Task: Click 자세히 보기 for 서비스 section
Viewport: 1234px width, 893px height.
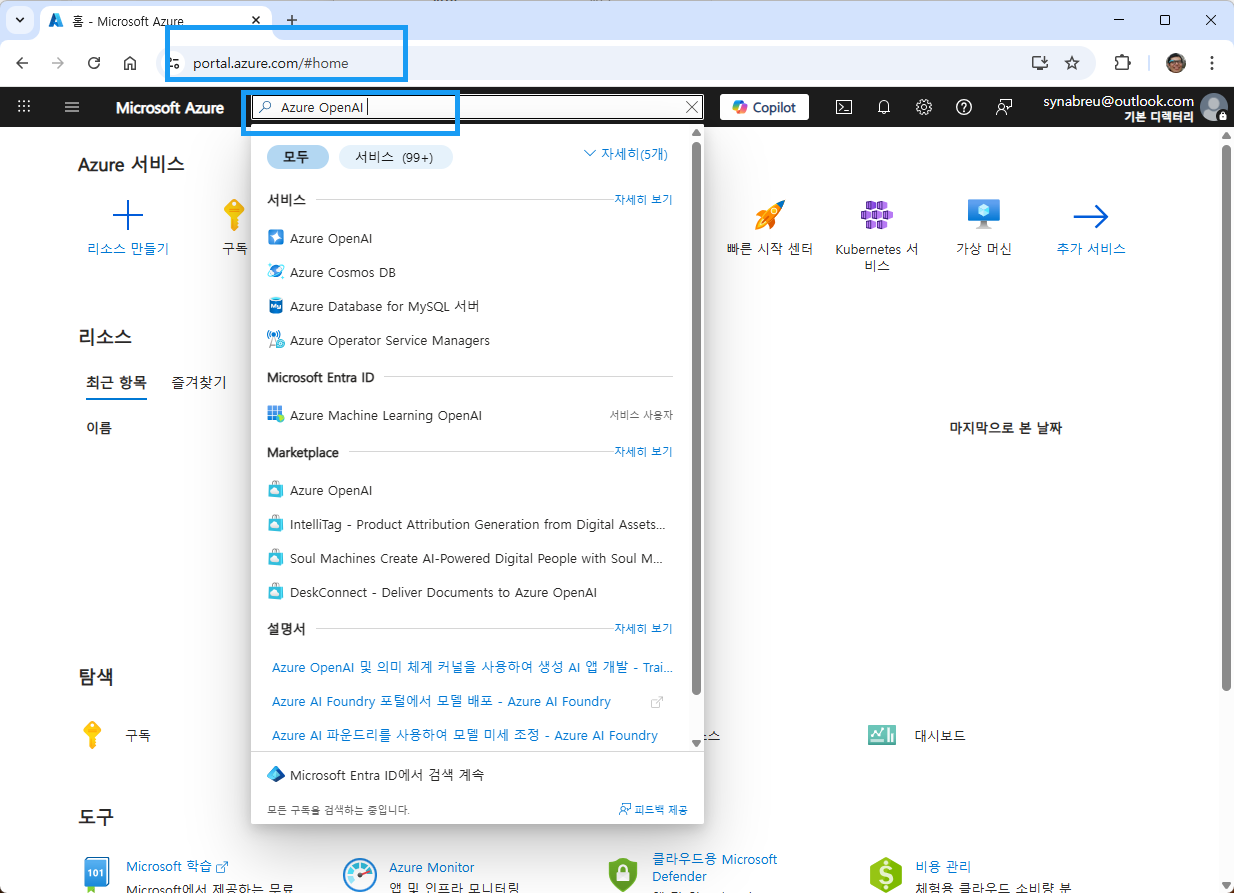Action: click(643, 200)
